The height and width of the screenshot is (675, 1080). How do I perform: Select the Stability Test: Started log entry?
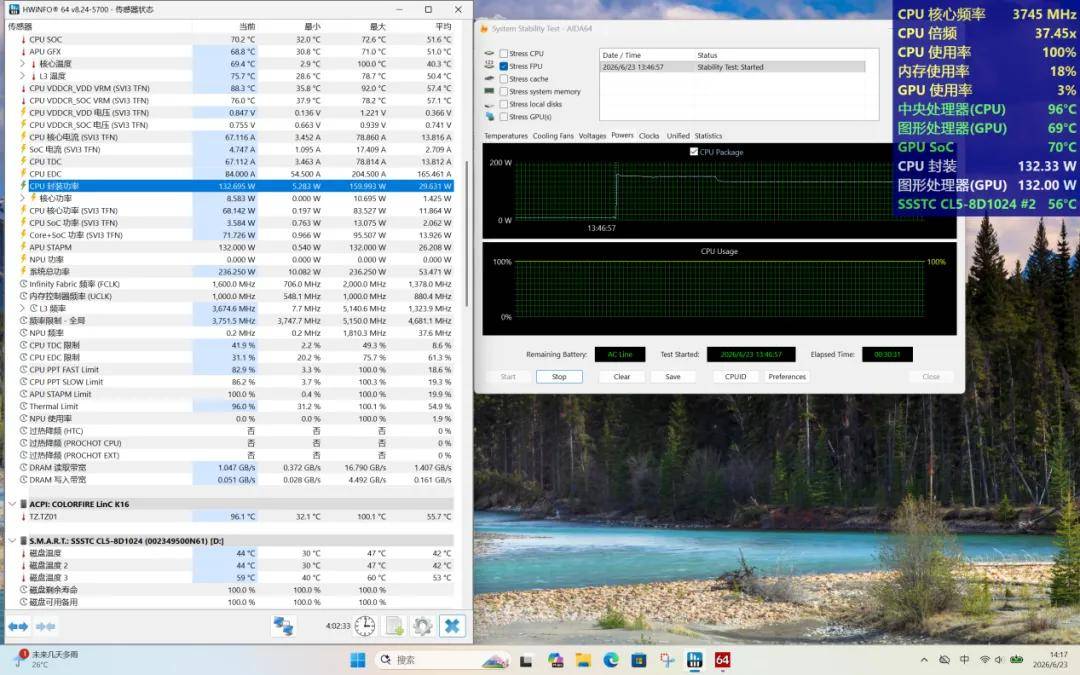click(733, 67)
